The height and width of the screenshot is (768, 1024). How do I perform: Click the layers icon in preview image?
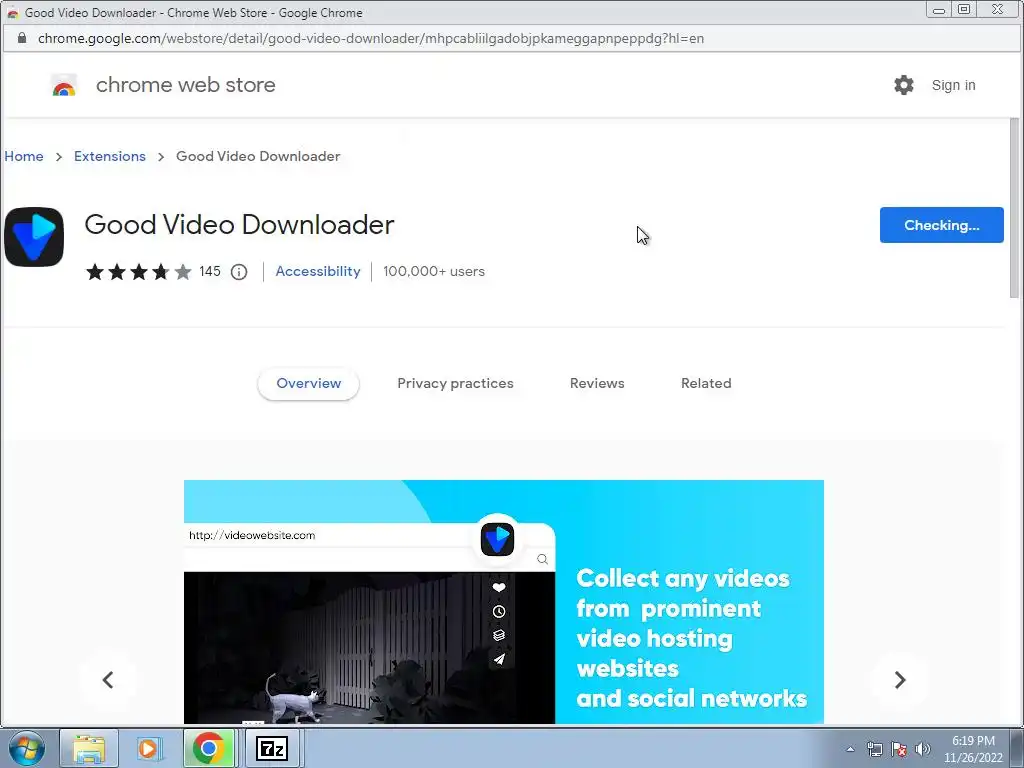(499, 635)
